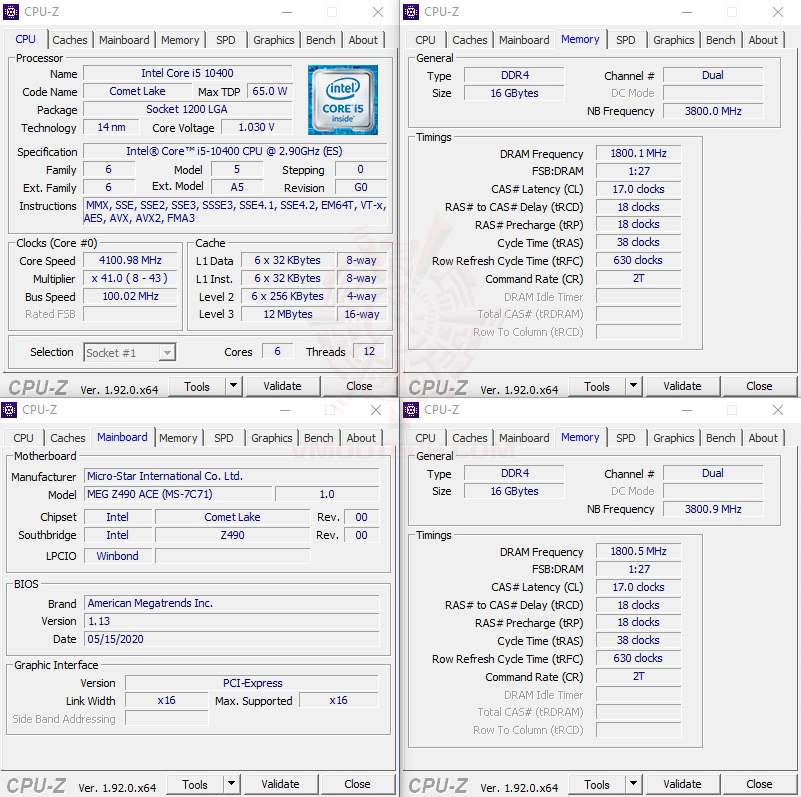Close the bottom-left CPU-Z Mainboard window with X
The image size is (801, 797).
click(x=376, y=410)
